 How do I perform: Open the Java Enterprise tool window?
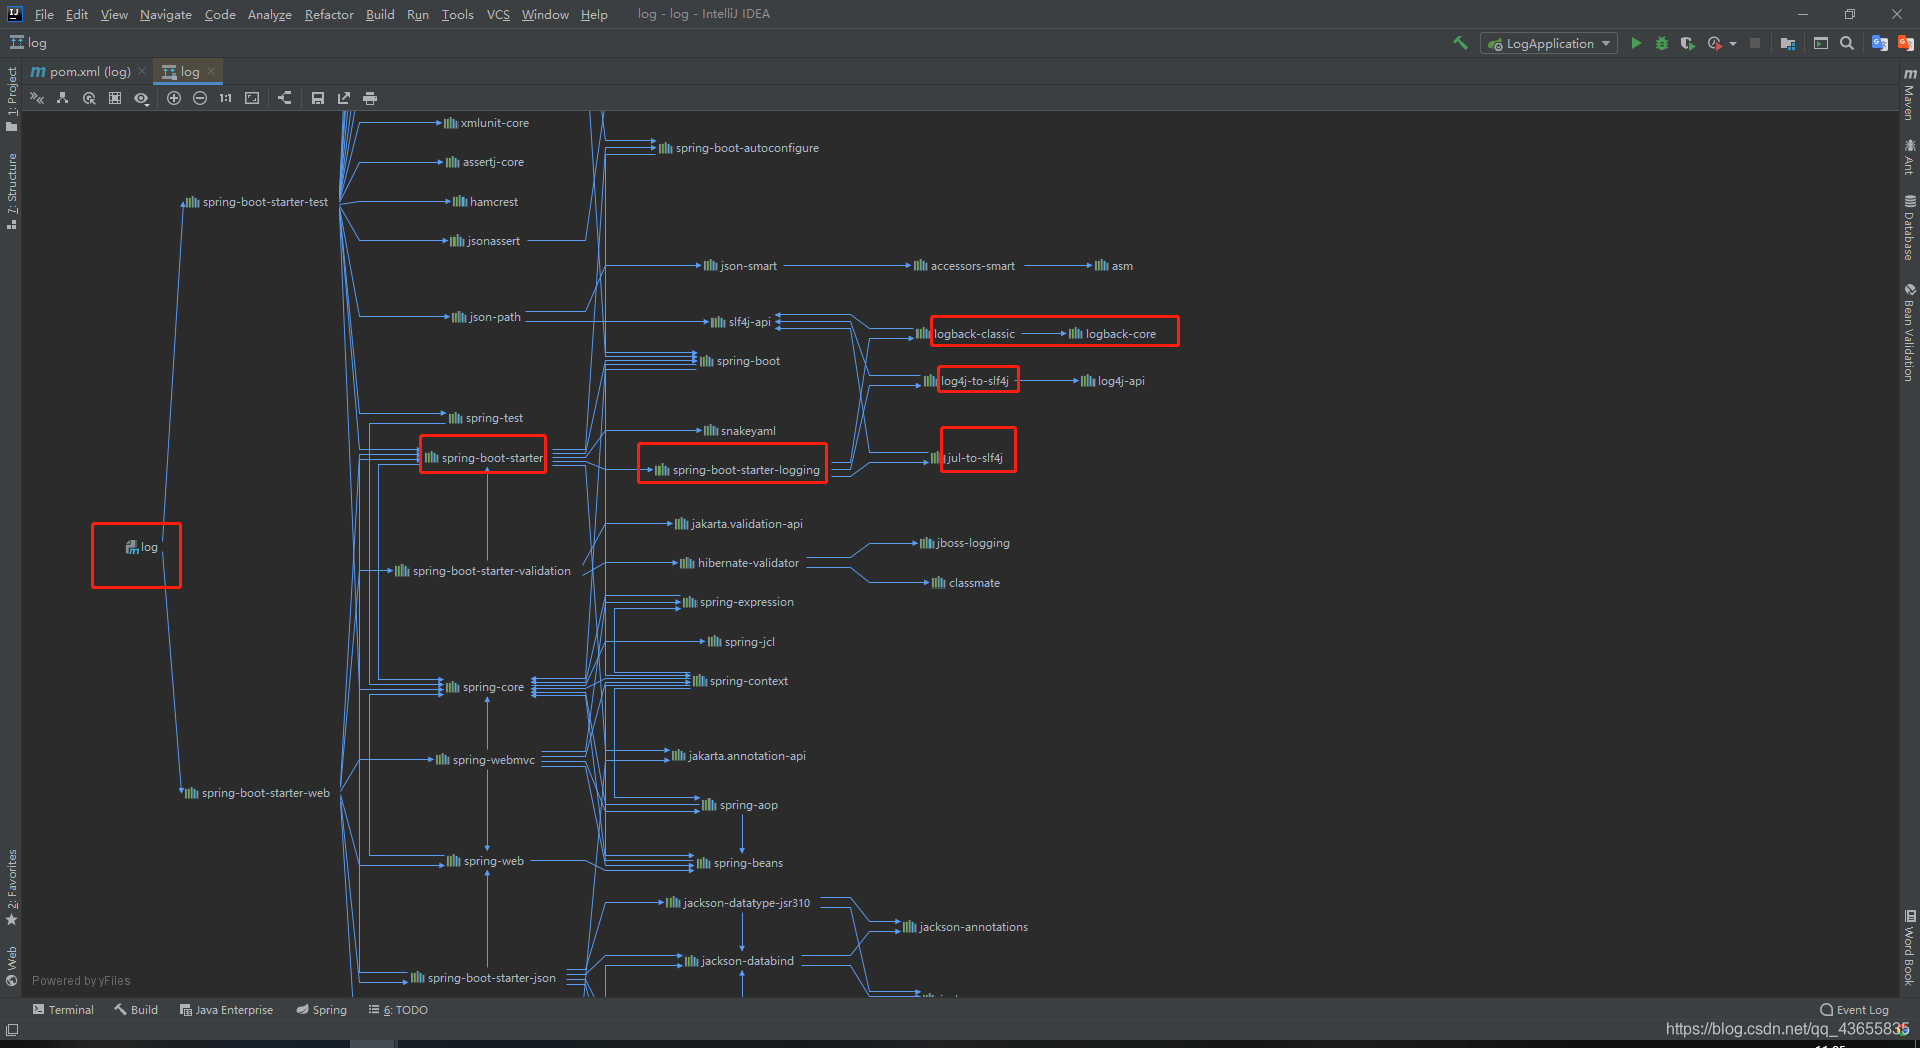tap(226, 1010)
